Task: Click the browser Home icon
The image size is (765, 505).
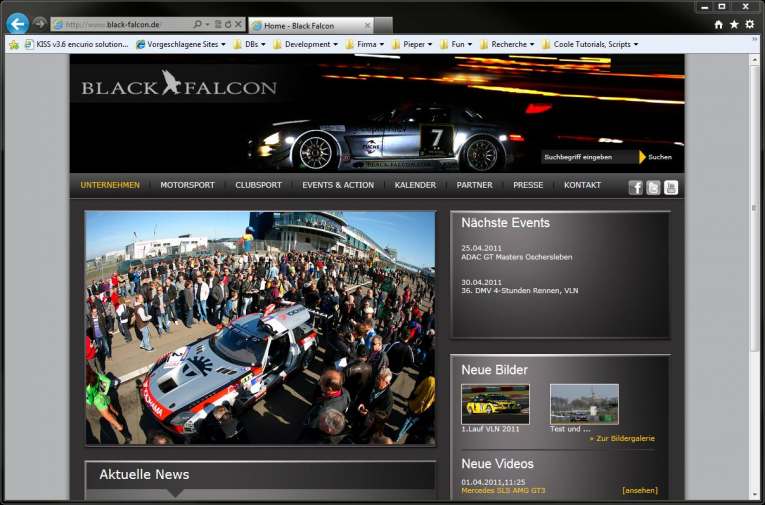Action: [718, 24]
